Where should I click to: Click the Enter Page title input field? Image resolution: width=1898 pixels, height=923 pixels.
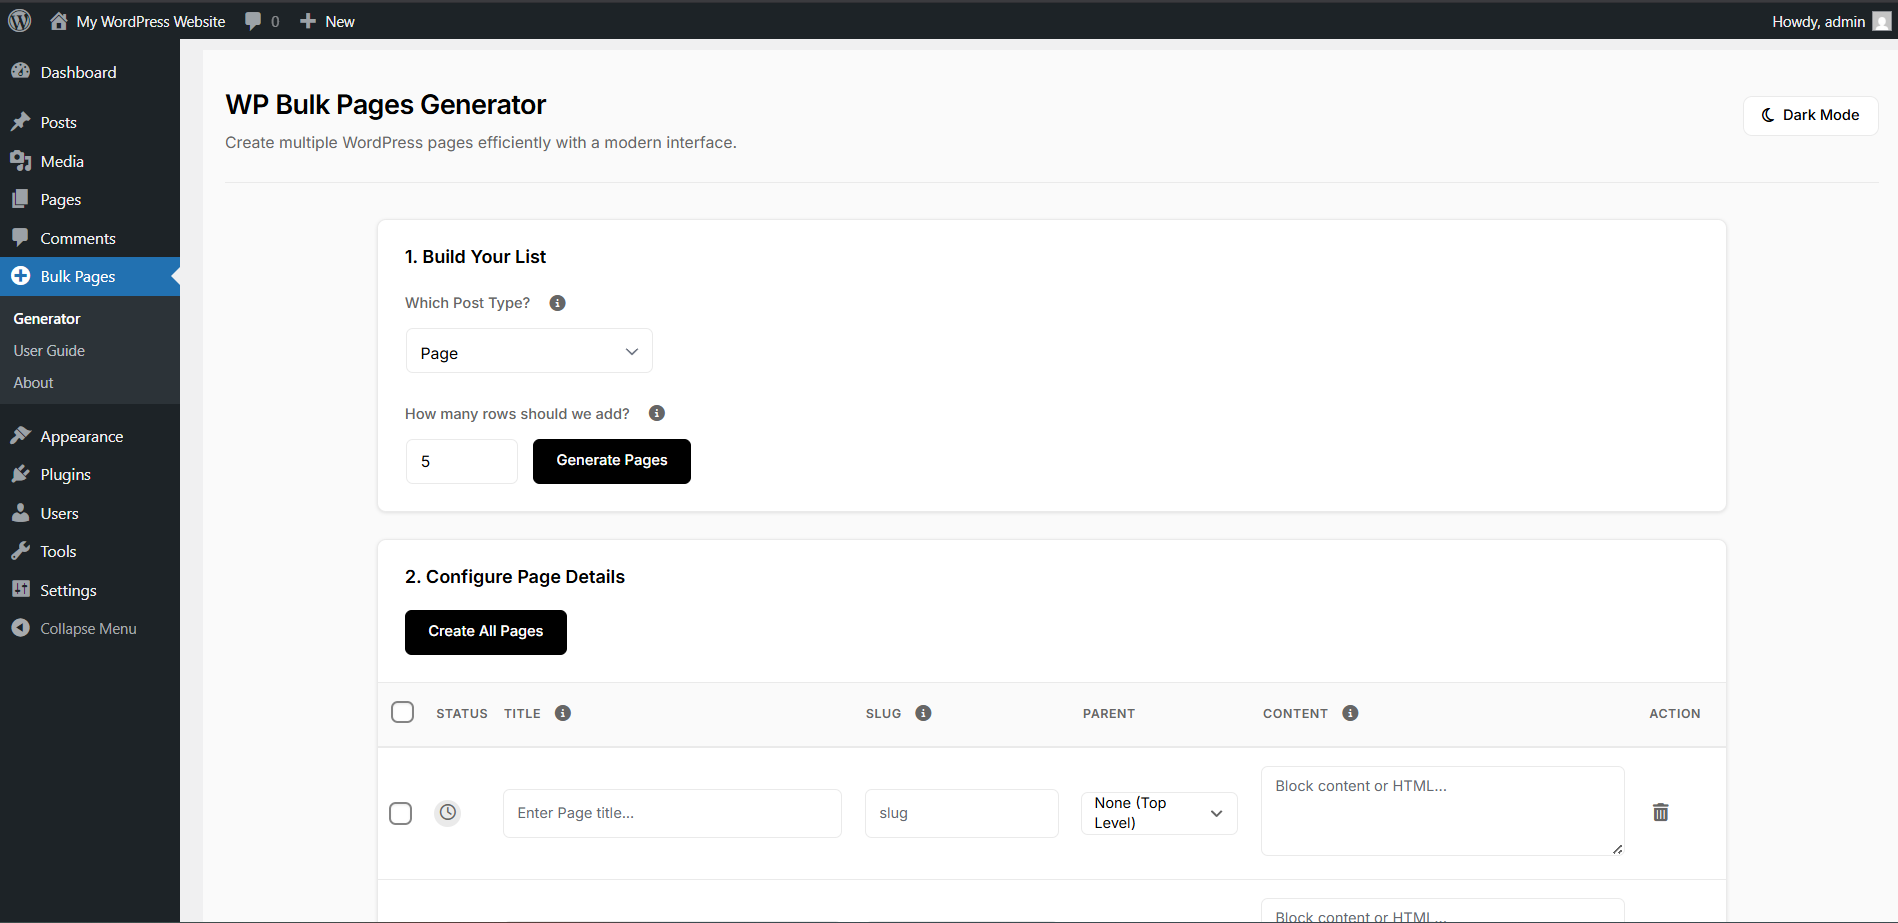pyautogui.click(x=671, y=812)
